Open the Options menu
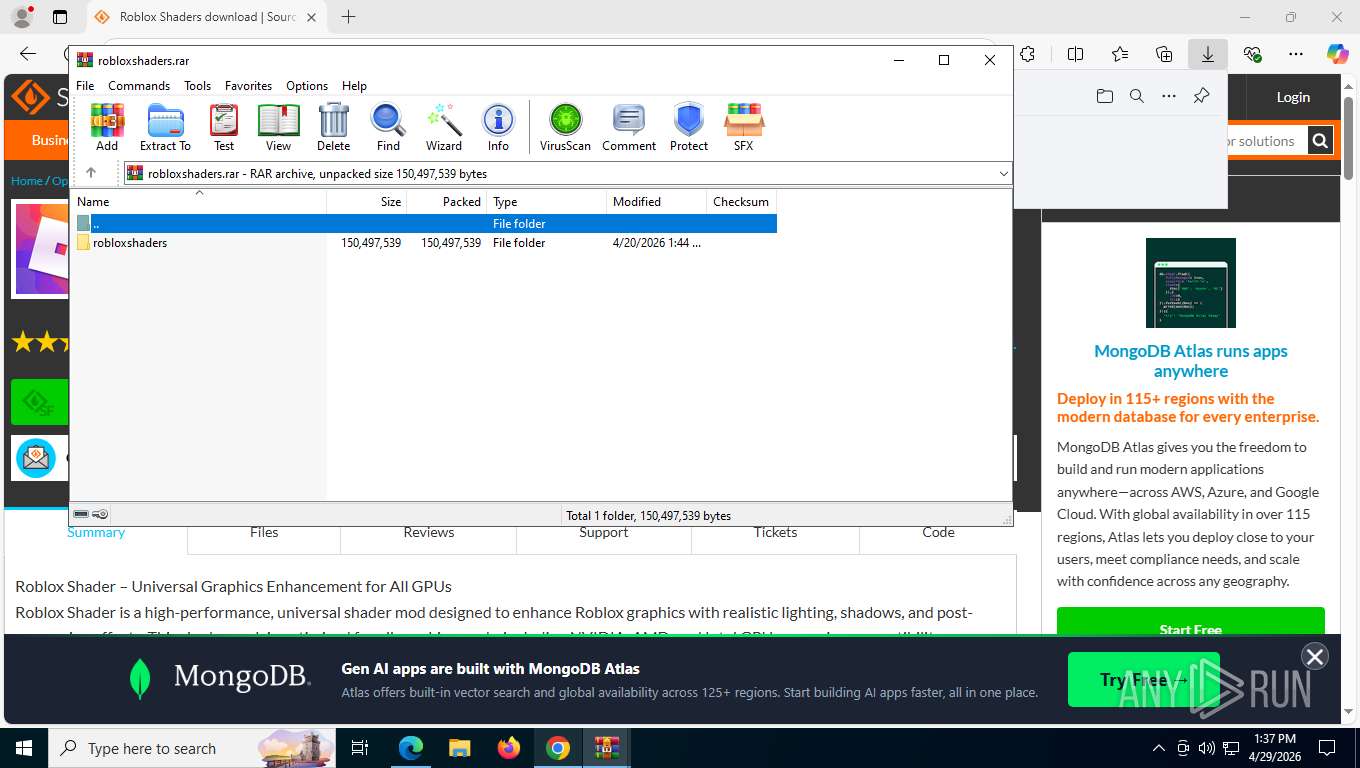1360x768 pixels. click(x=307, y=86)
